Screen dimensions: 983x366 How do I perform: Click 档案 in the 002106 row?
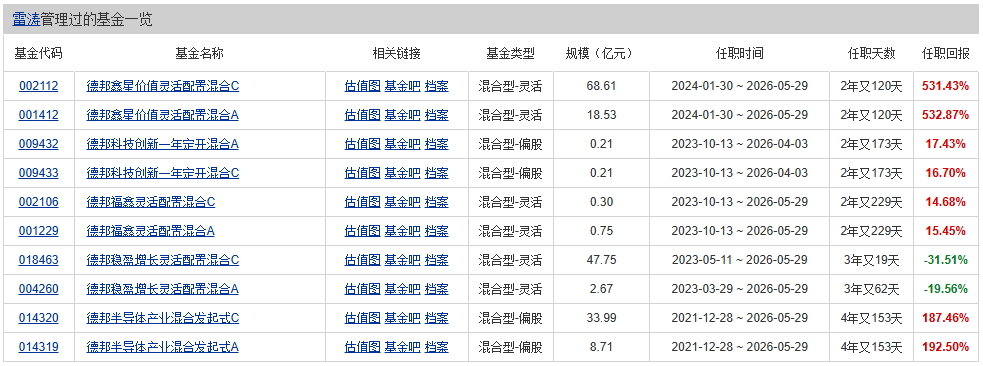(436, 202)
